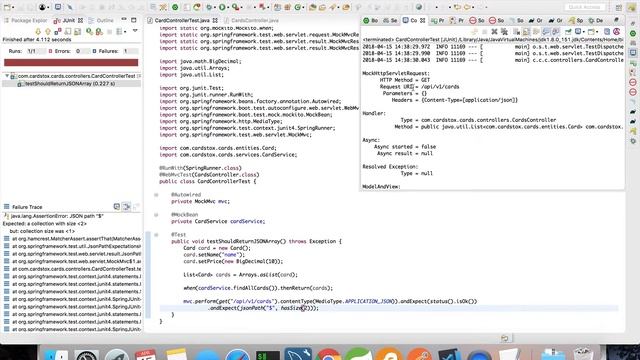Click Boot Dashboard green power toolbar icon
Viewport: 640px width, 360px height.
tap(175, 7)
